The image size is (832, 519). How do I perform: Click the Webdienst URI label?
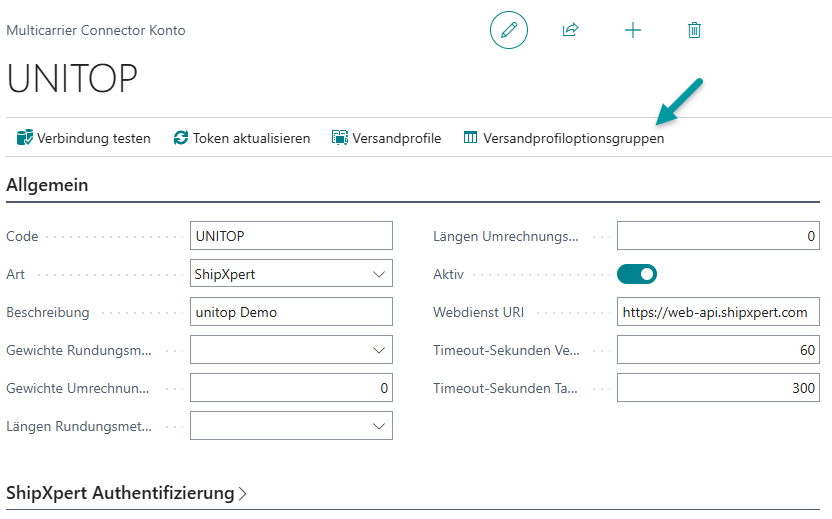[478, 312]
